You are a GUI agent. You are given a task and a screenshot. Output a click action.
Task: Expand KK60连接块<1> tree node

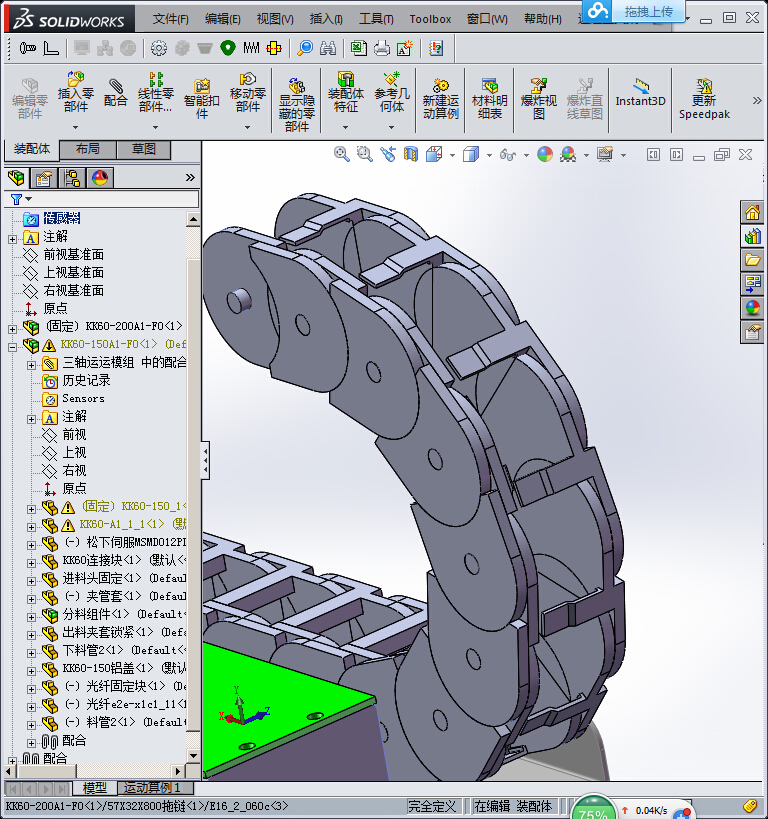pyautogui.click(x=31, y=563)
